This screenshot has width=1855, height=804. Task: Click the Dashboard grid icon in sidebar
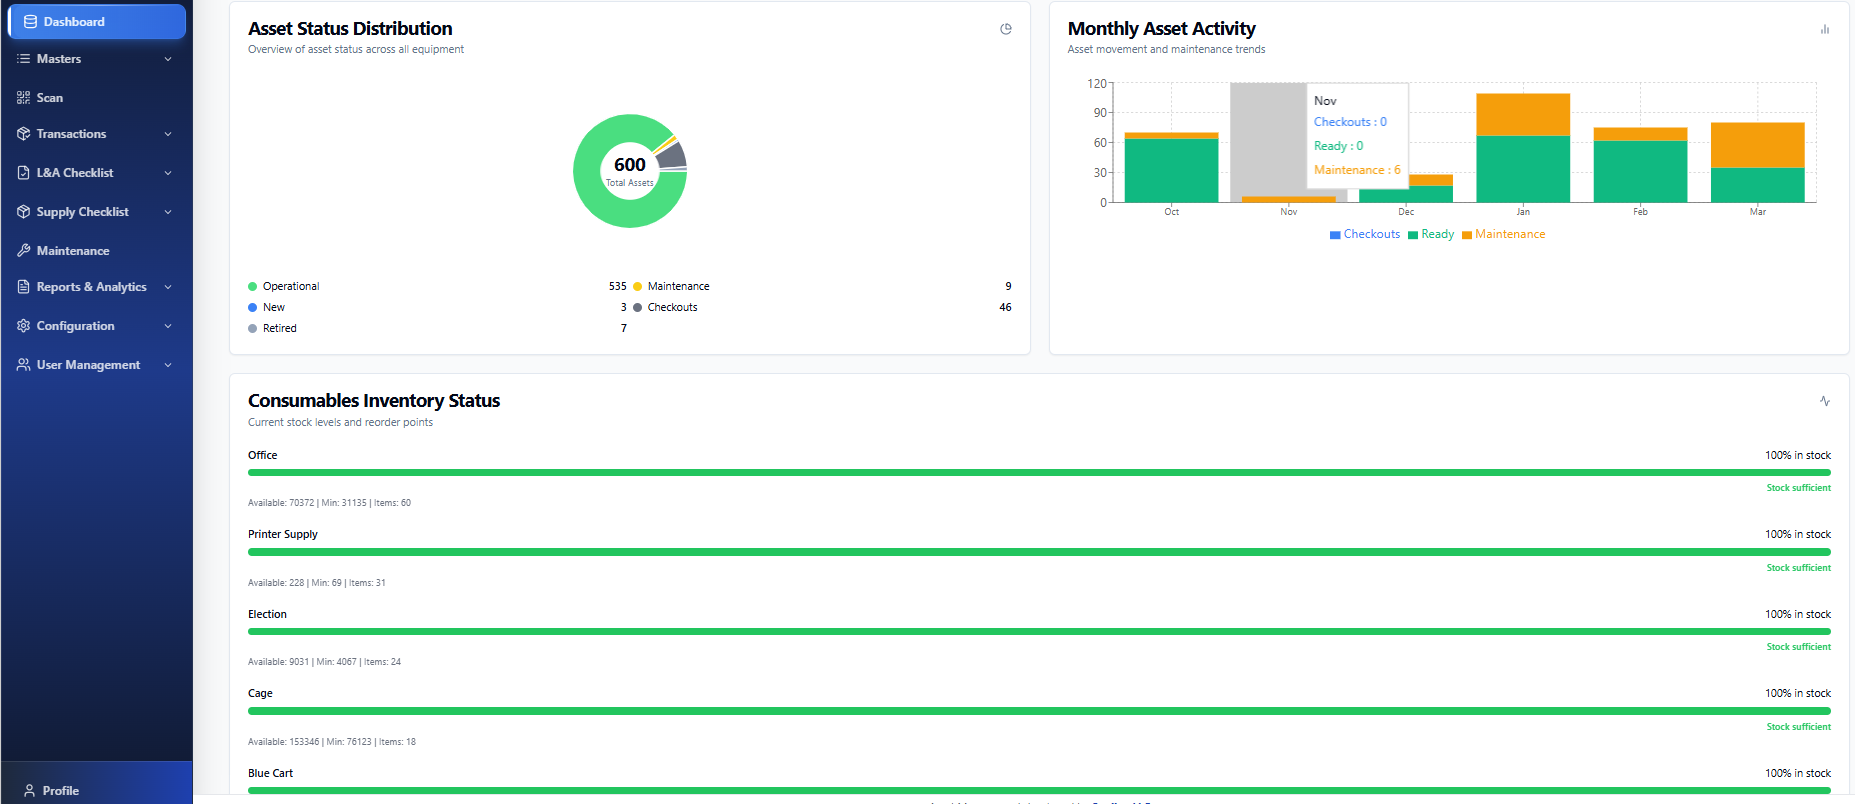tap(30, 22)
